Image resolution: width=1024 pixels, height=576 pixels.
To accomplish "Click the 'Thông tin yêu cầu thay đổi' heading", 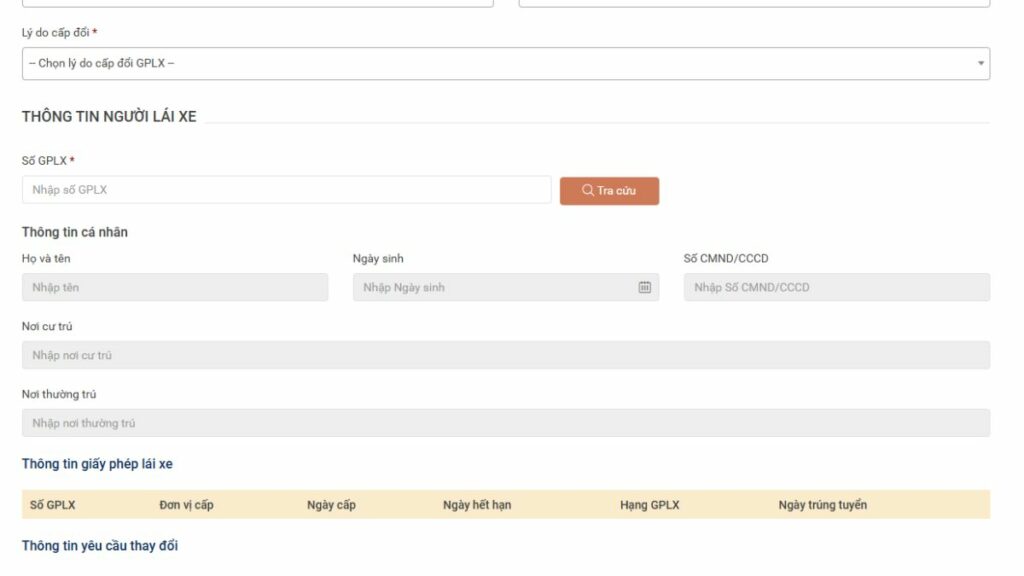I will pos(100,546).
